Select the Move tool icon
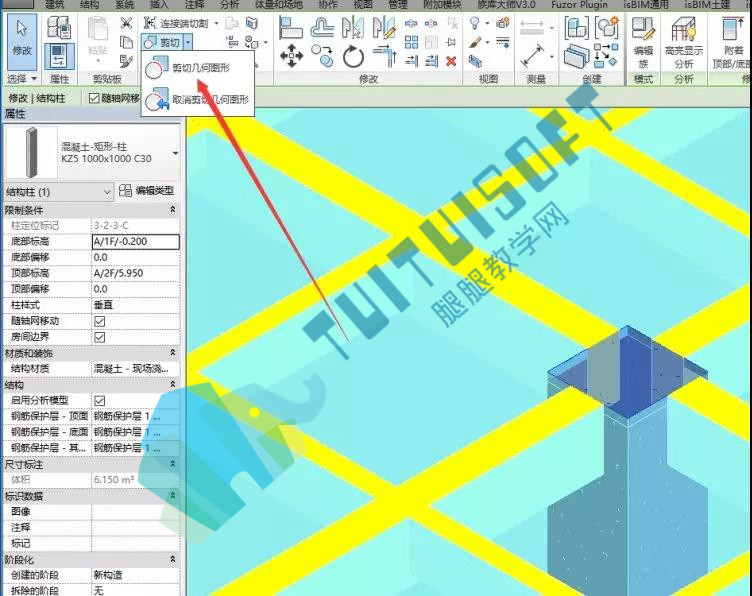This screenshot has height=596, width=752. (291, 56)
